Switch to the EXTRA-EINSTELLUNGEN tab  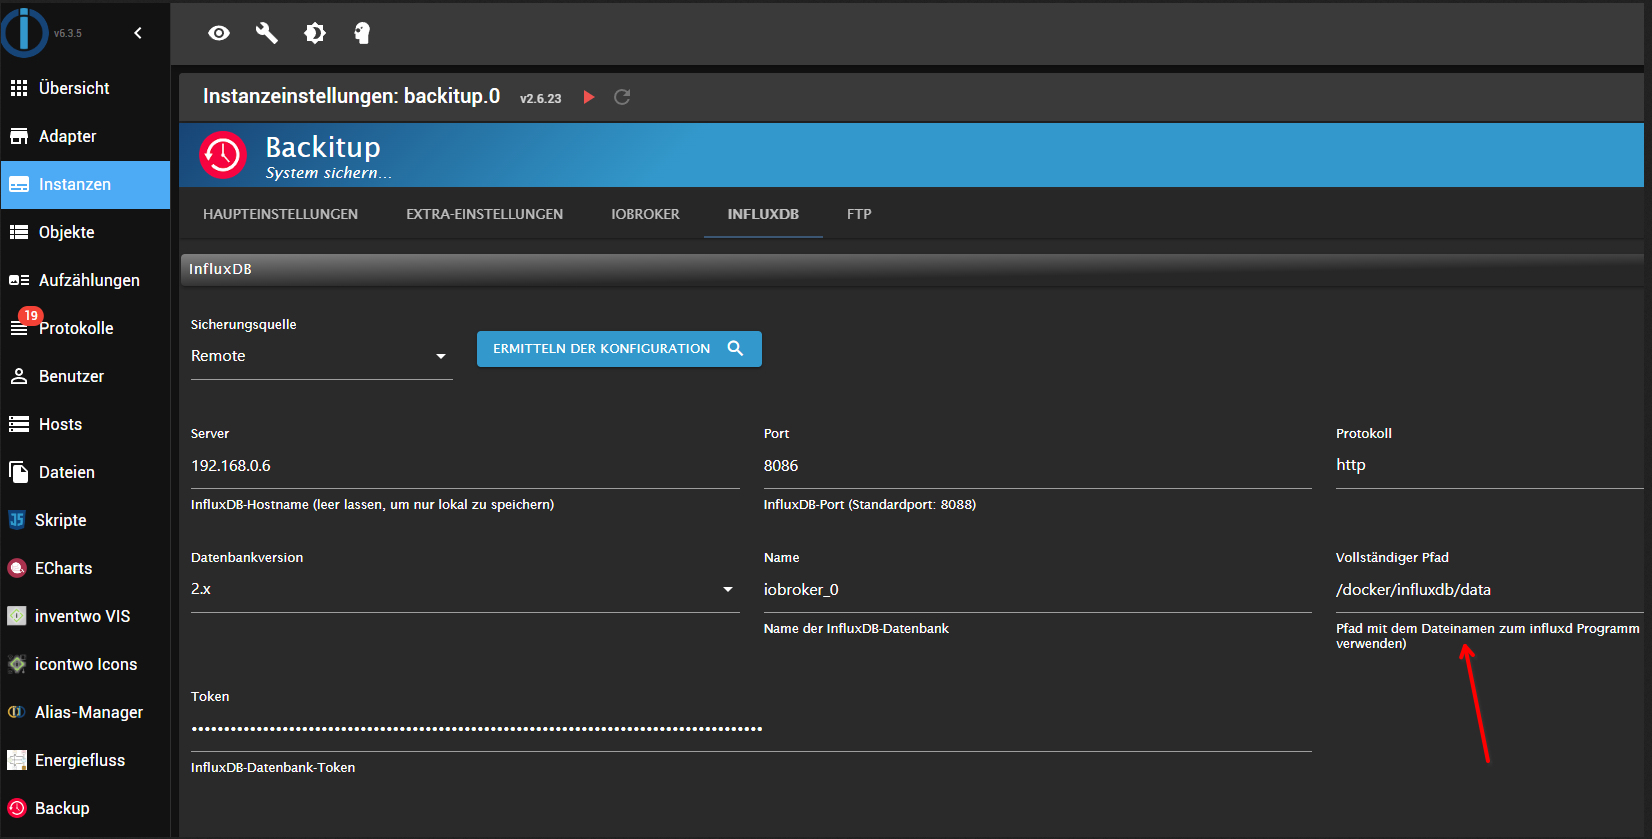click(484, 214)
